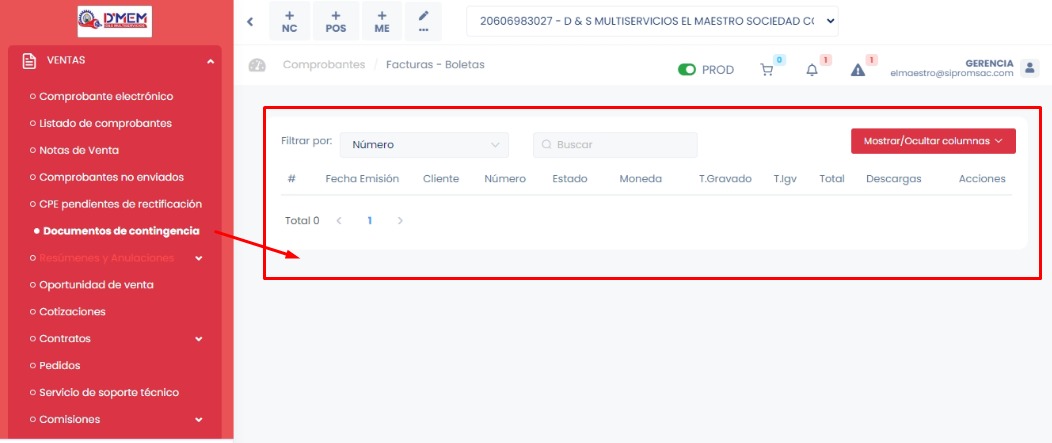
Task: Click the pencil edit shortcut button
Action: (x=424, y=21)
